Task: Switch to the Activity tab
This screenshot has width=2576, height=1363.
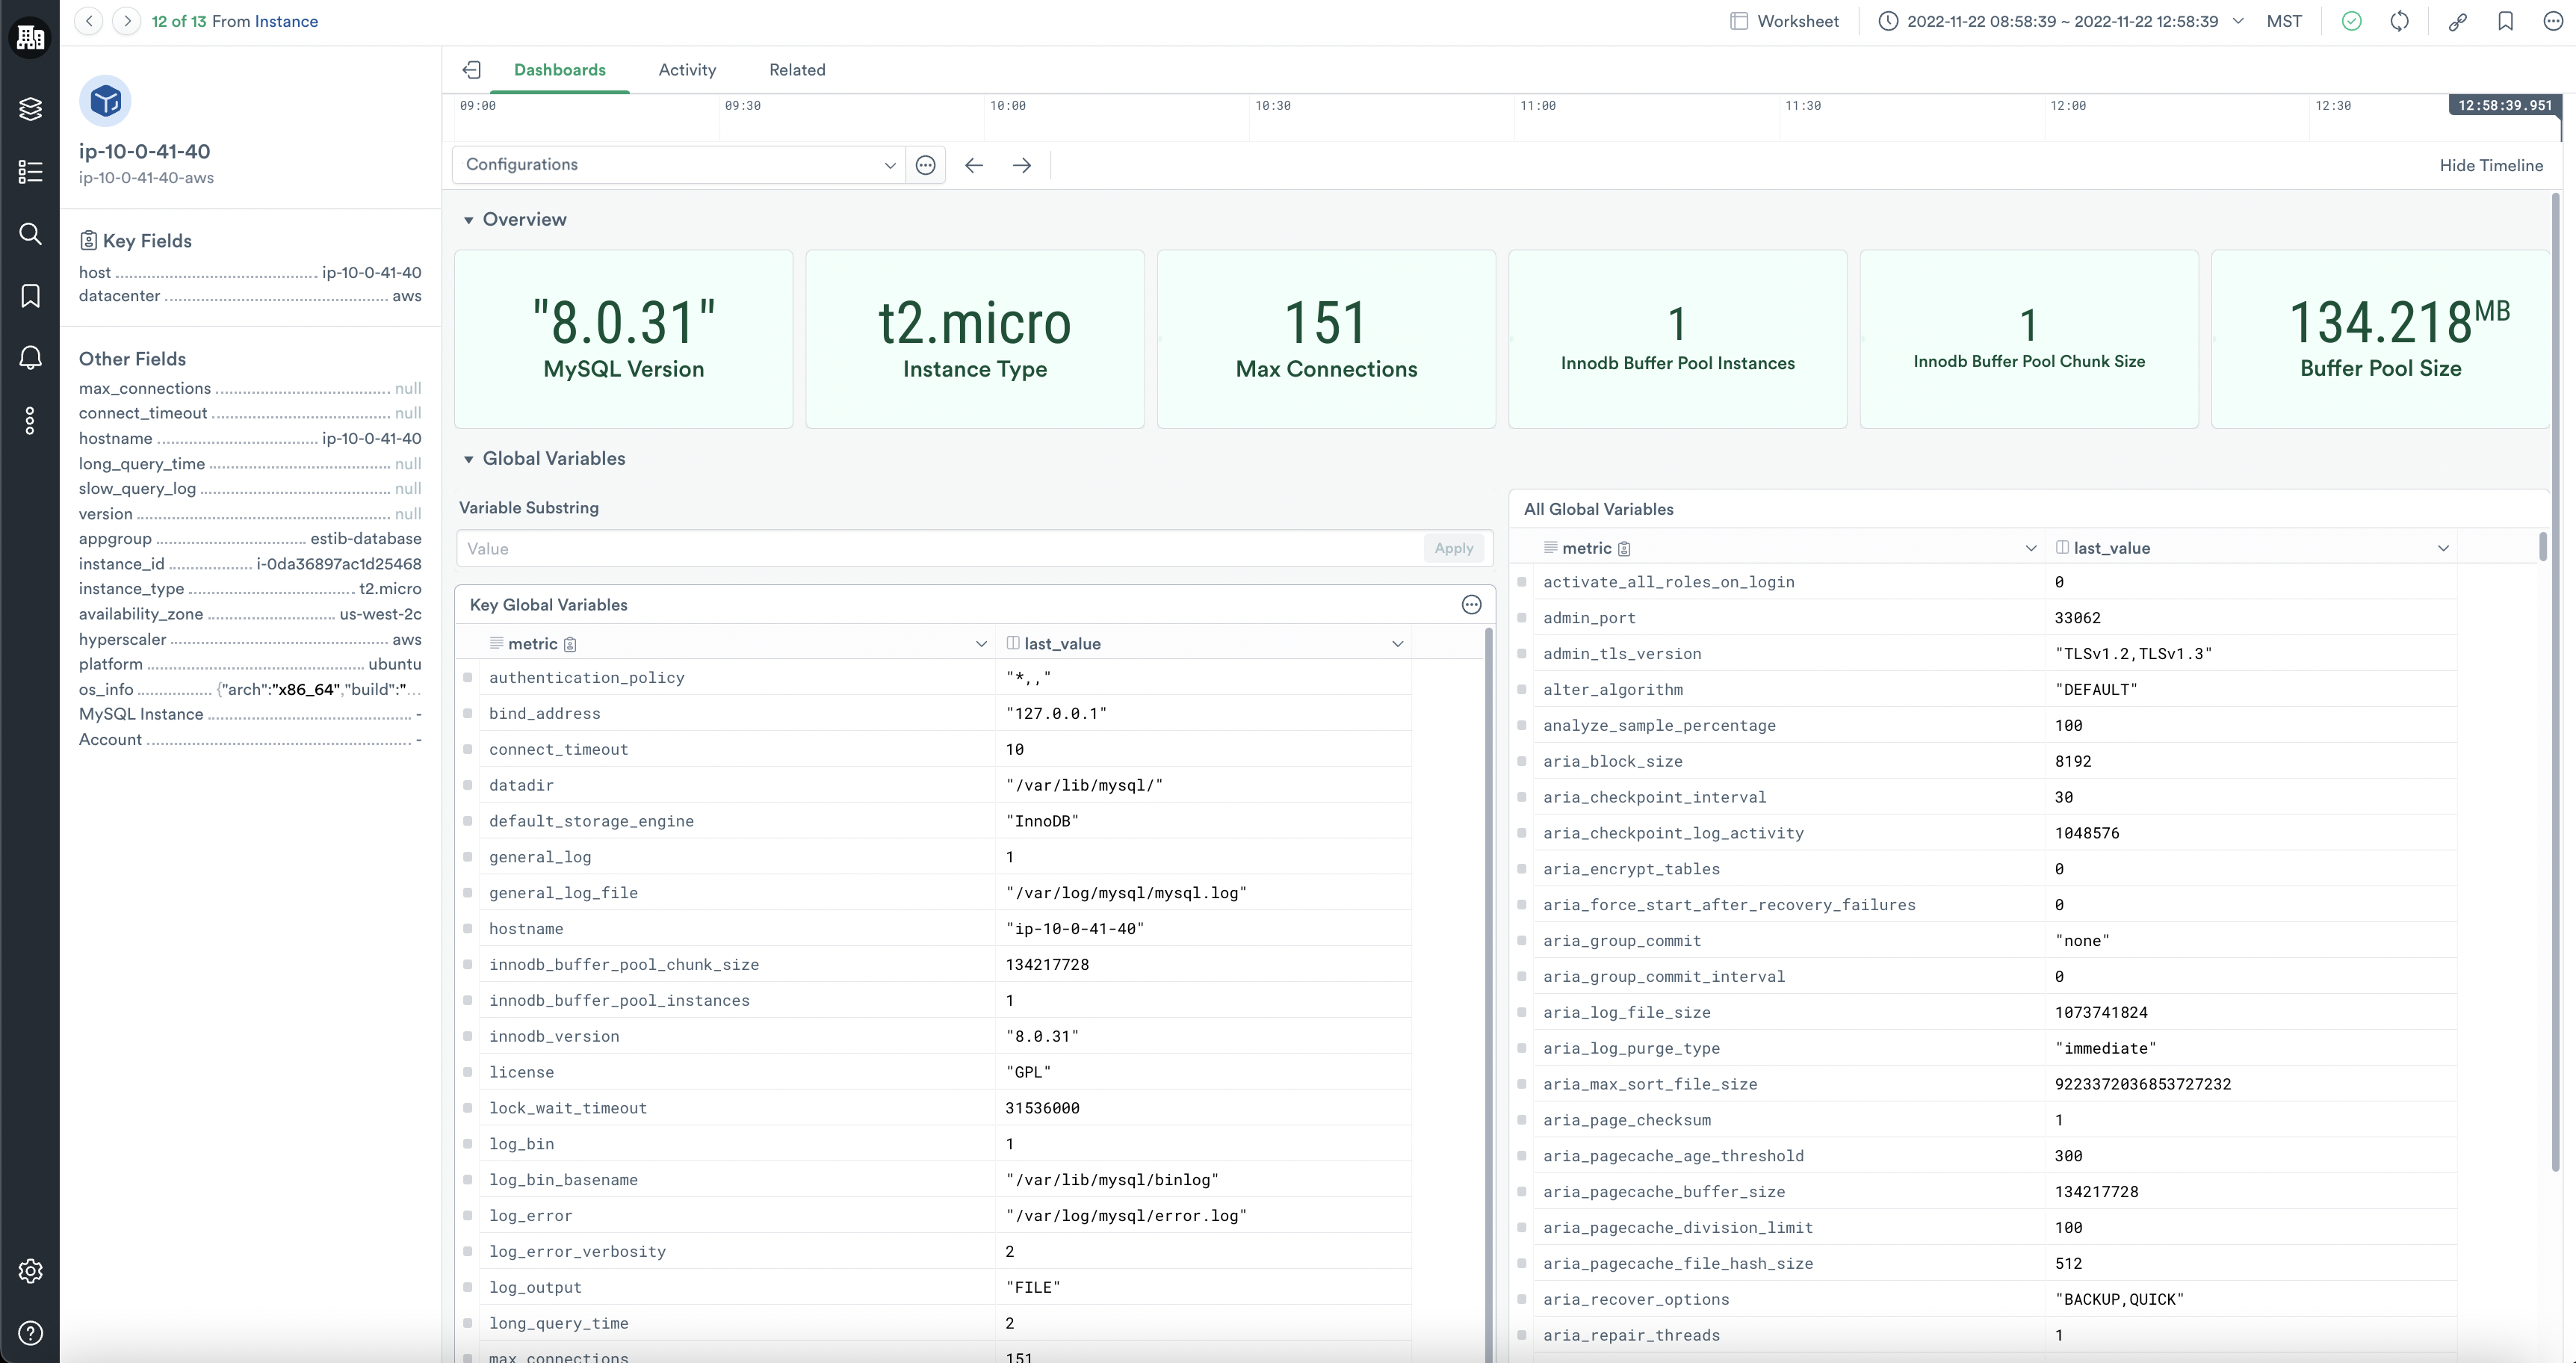Action: 687,70
